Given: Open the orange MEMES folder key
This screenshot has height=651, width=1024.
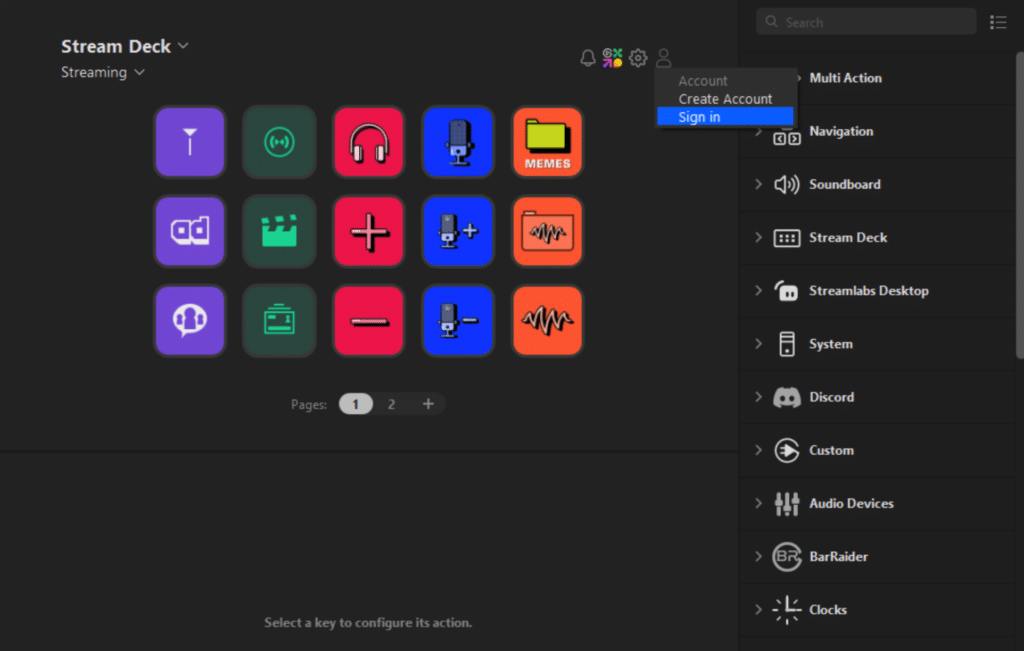Looking at the screenshot, I should pyautogui.click(x=547, y=142).
